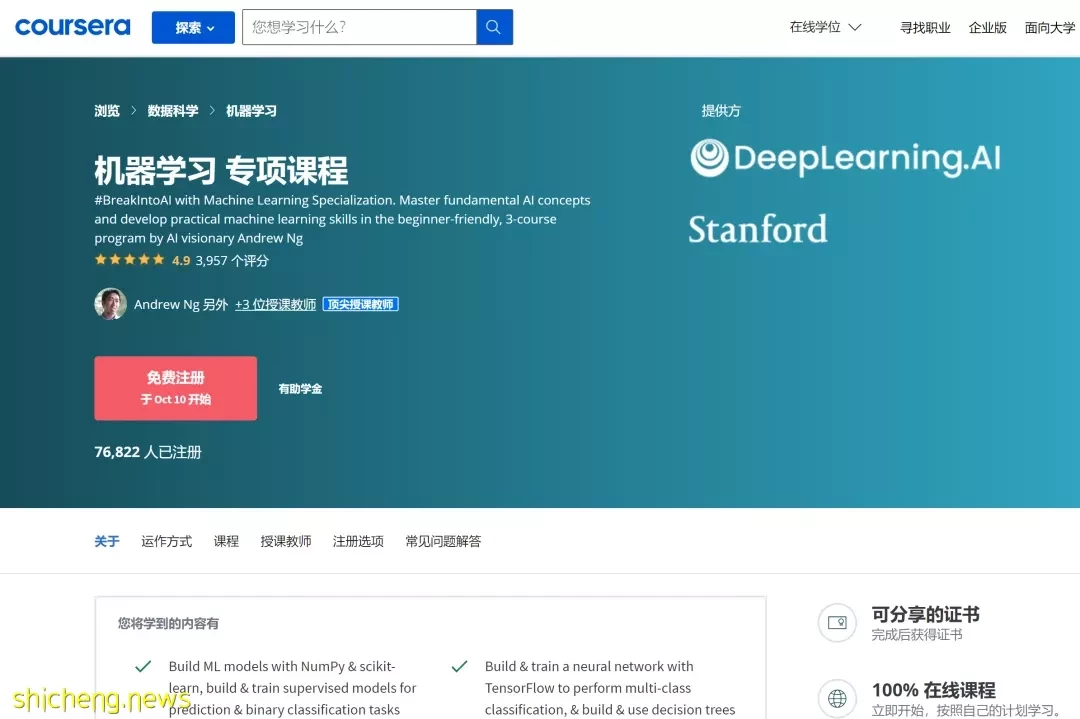
Task: Go to the 数据科学 breadcrumb
Action: (x=173, y=111)
